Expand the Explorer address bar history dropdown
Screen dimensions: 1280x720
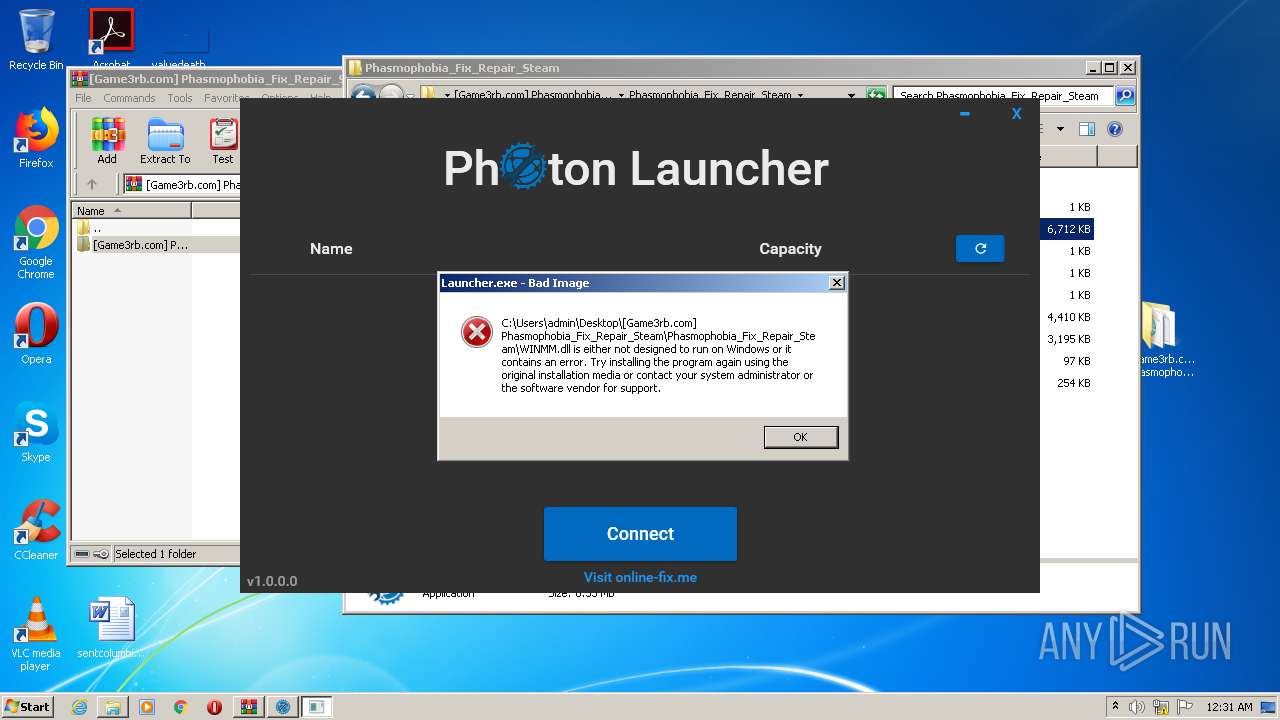point(851,96)
